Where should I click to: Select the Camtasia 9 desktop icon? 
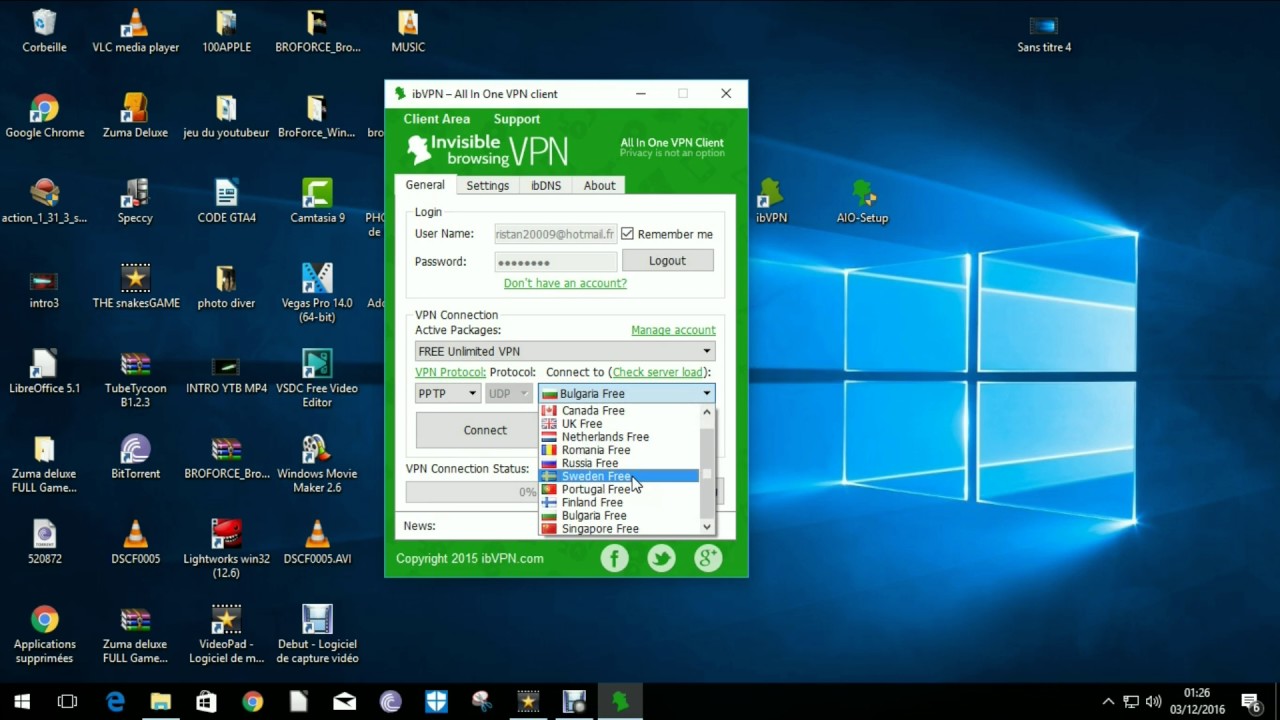(317, 201)
